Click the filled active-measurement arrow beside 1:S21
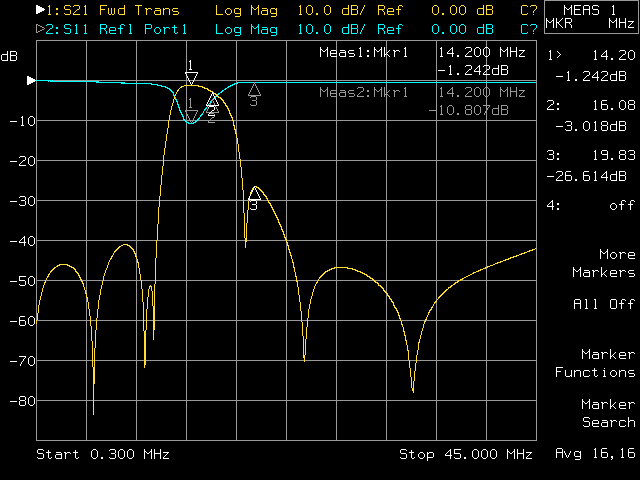Image resolution: width=640 pixels, height=480 pixels. pyautogui.click(x=40, y=9)
